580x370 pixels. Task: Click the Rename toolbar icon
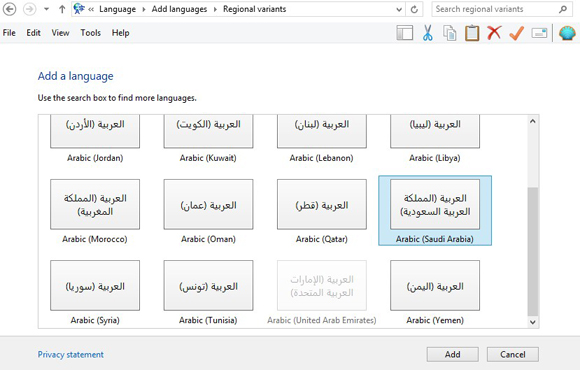(x=539, y=33)
